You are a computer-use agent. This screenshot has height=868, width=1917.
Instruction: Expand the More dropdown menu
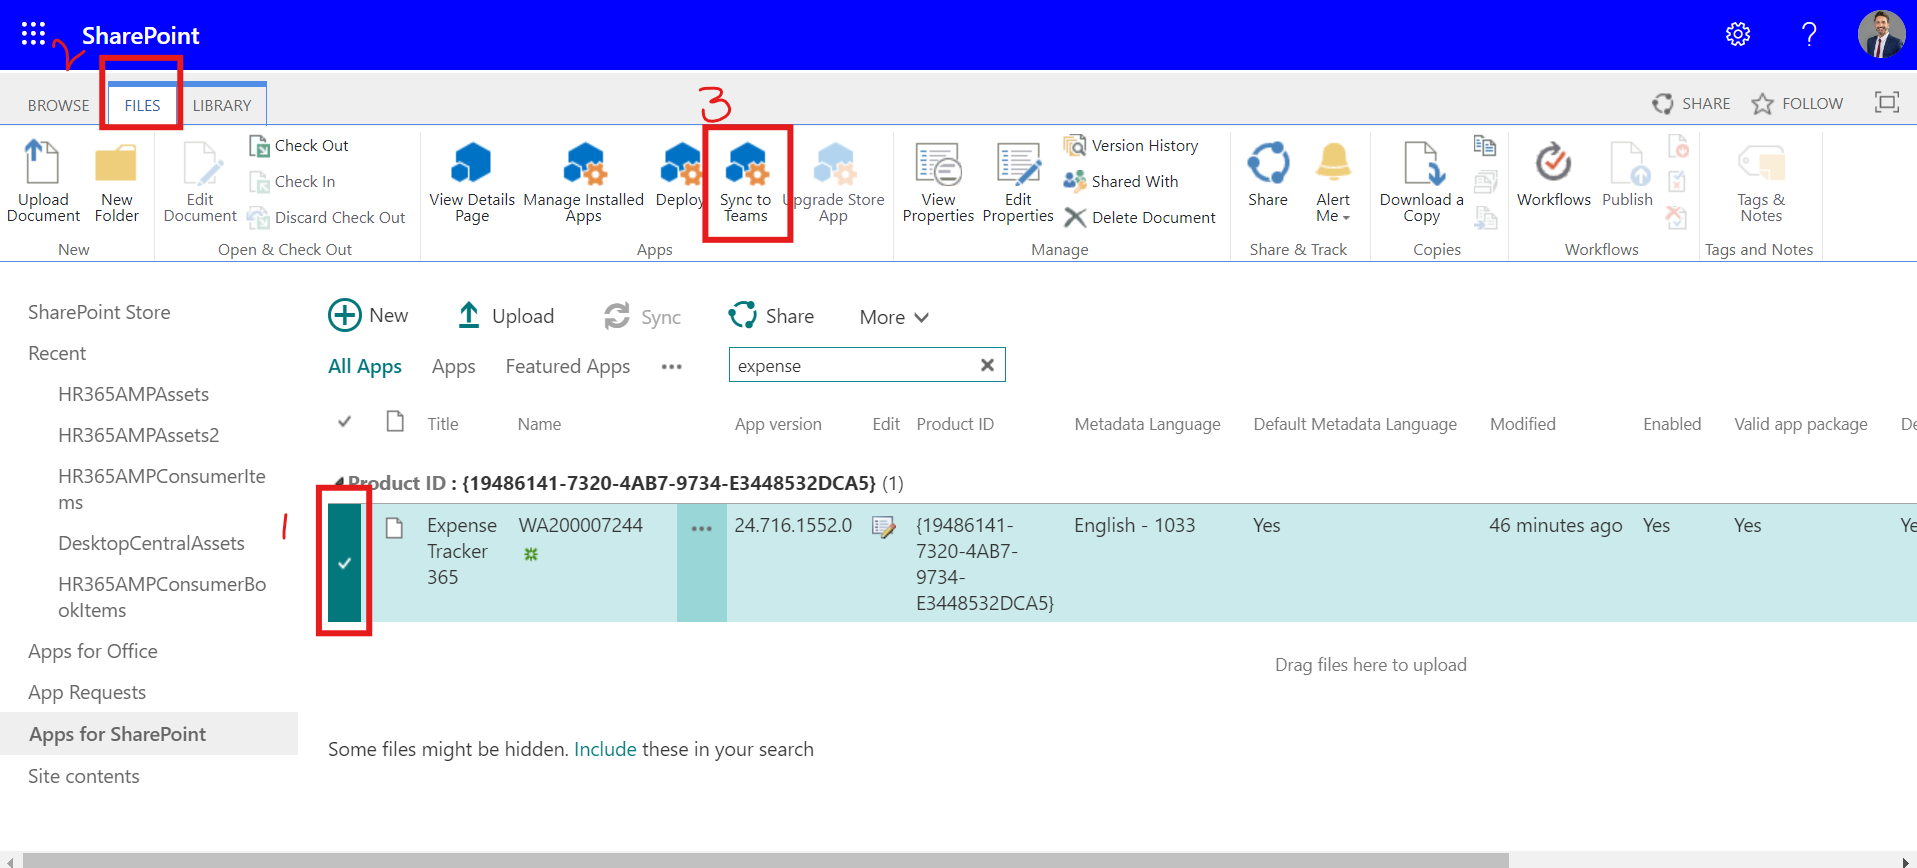pyautogui.click(x=894, y=317)
